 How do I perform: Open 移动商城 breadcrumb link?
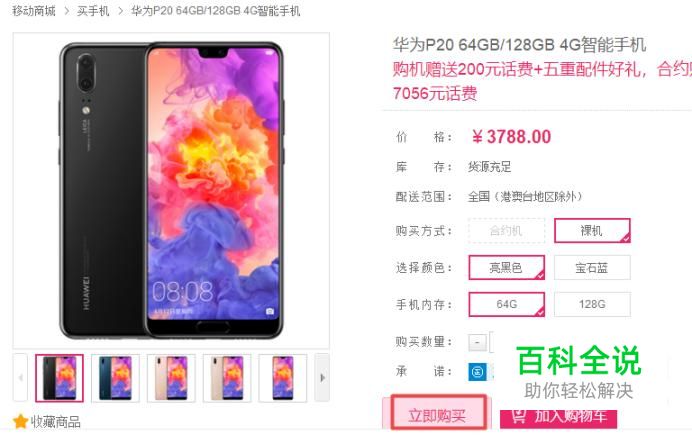pyautogui.click(x=34, y=11)
